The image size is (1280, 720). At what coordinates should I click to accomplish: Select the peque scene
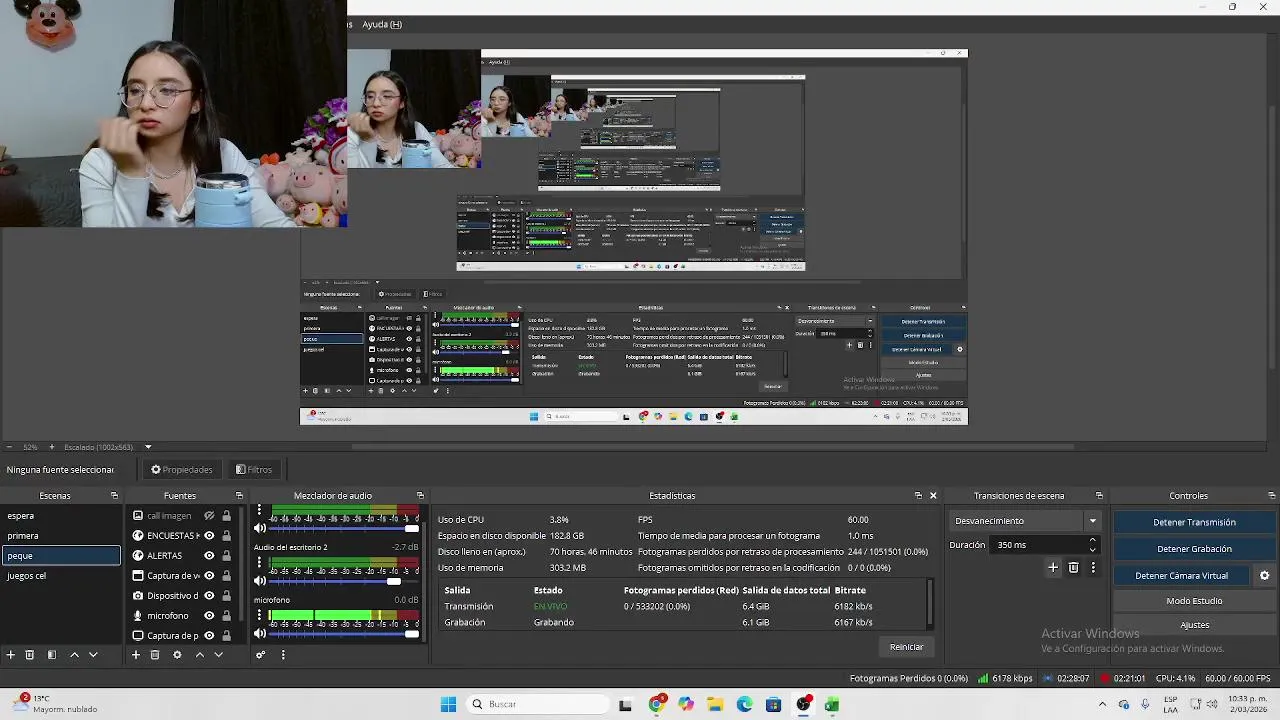[60, 556]
